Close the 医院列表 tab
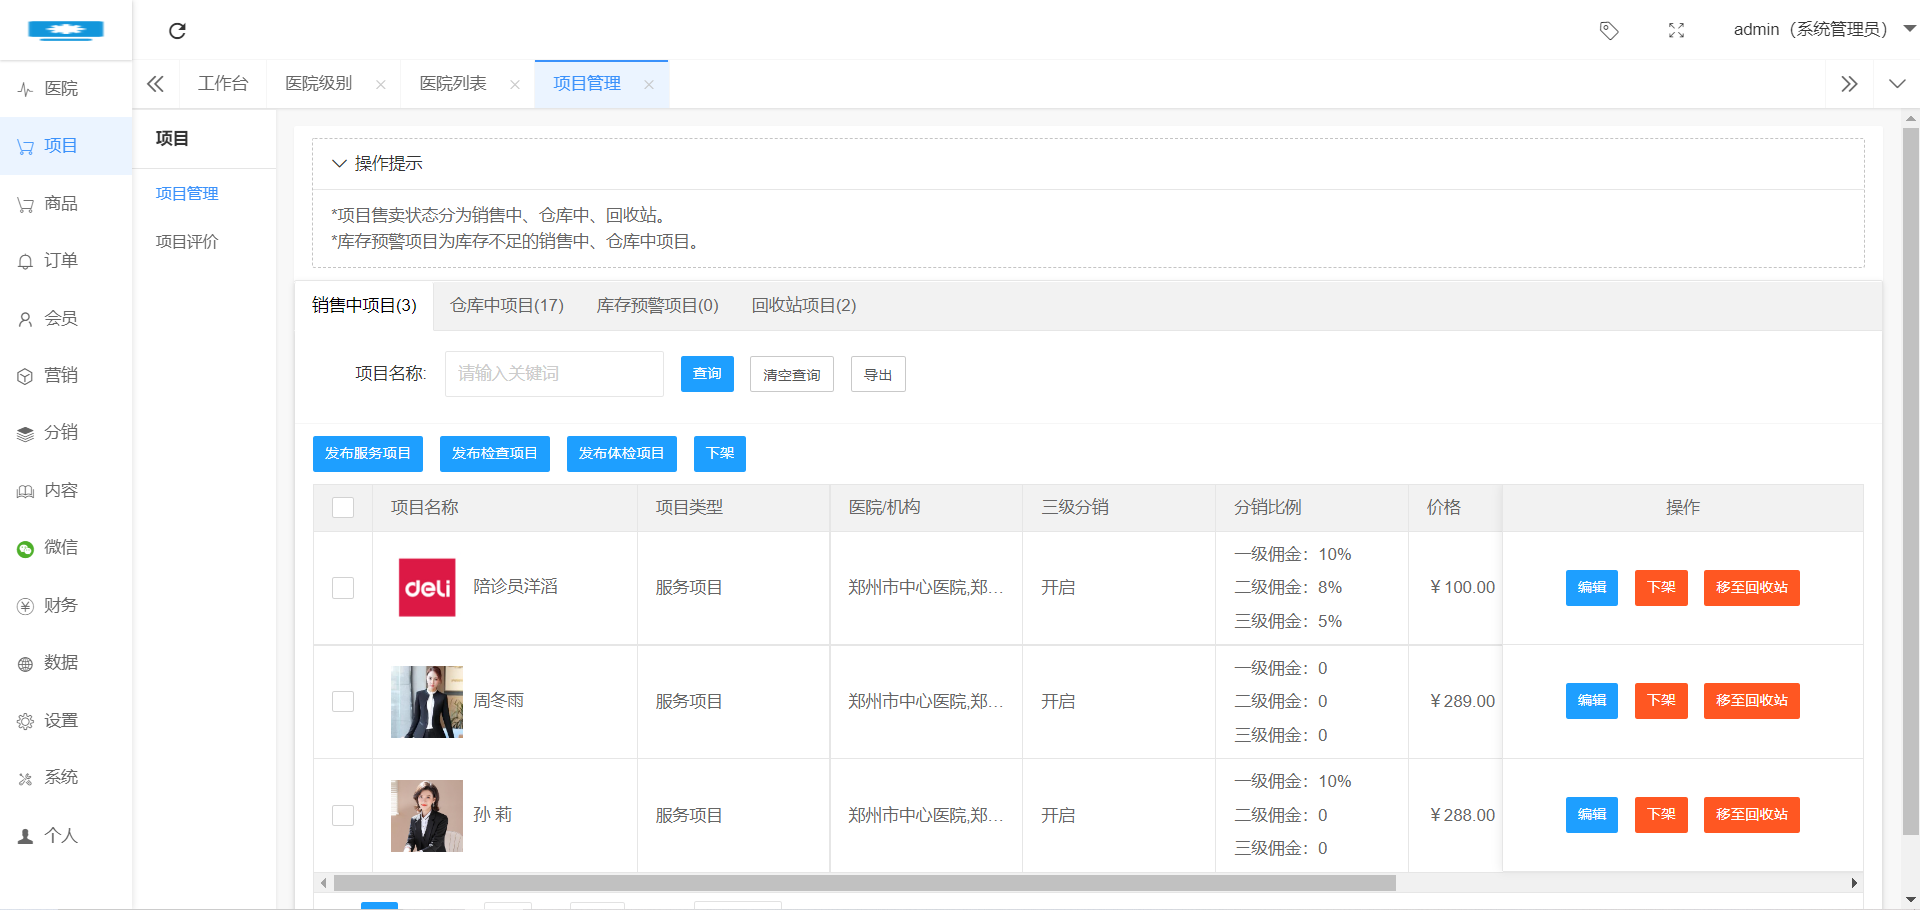The image size is (1920, 910). (515, 85)
